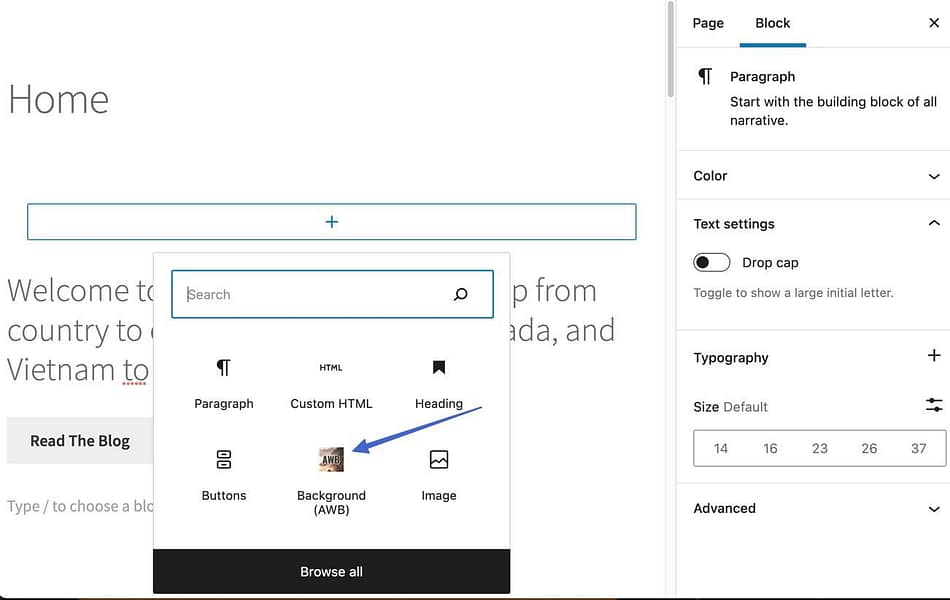Choose font size 37

pyautogui.click(x=918, y=448)
